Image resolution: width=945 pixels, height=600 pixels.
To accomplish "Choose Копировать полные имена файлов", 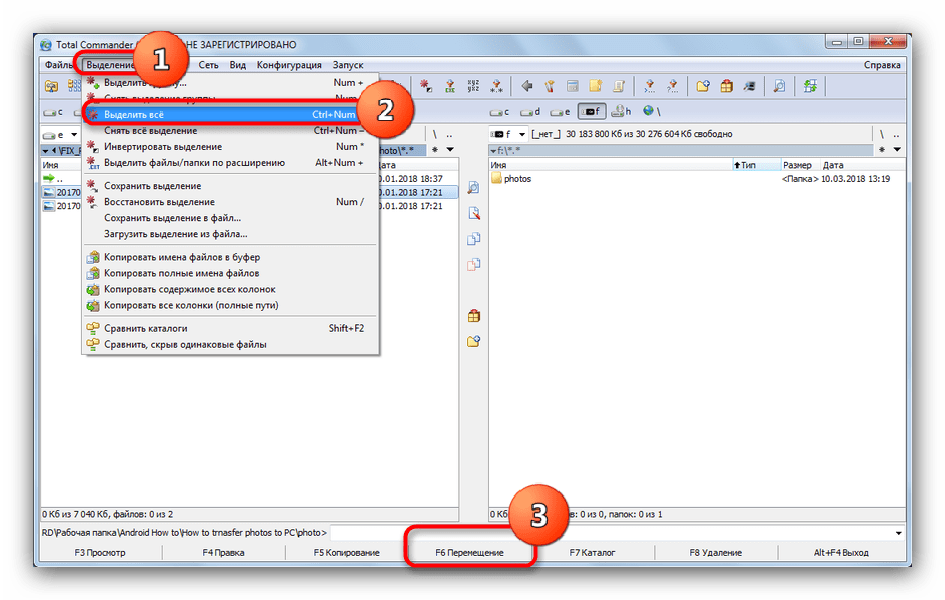I will pos(230,273).
